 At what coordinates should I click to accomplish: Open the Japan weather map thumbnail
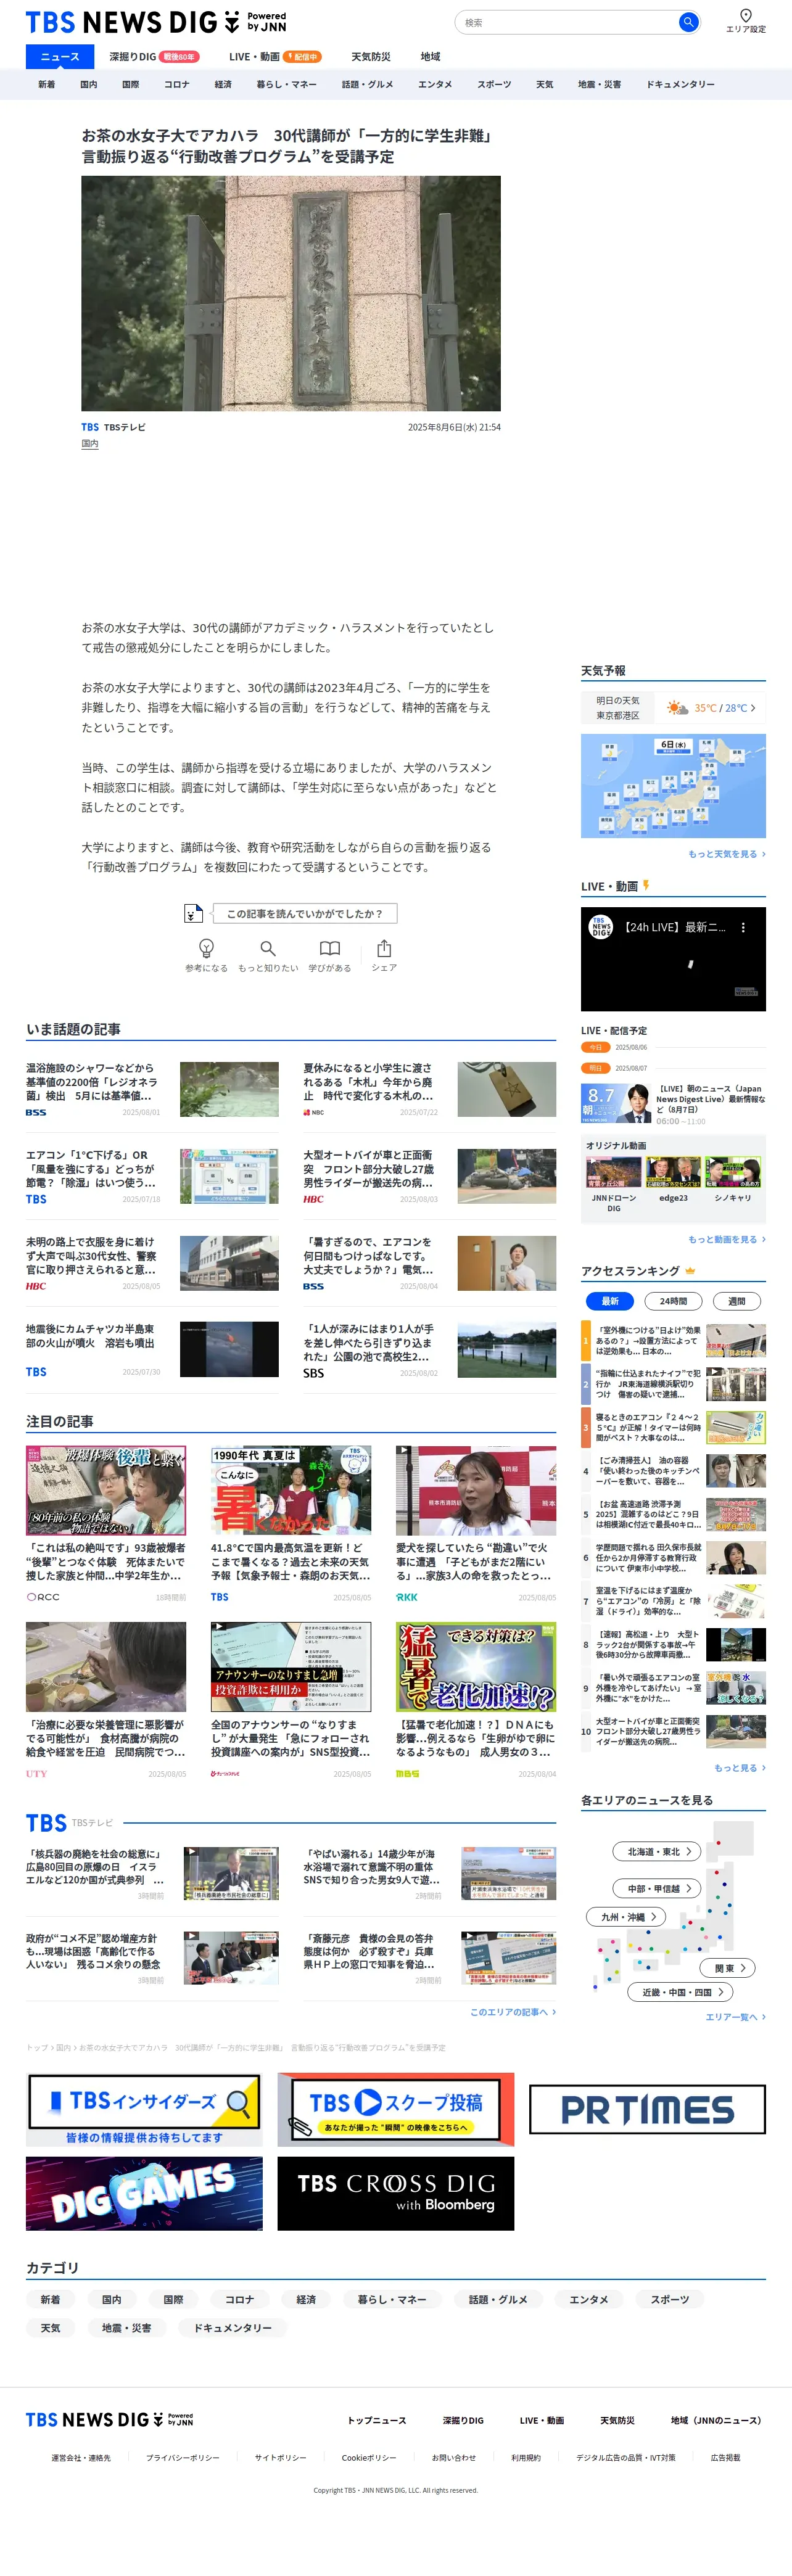pyautogui.click(x=673, y=785)
